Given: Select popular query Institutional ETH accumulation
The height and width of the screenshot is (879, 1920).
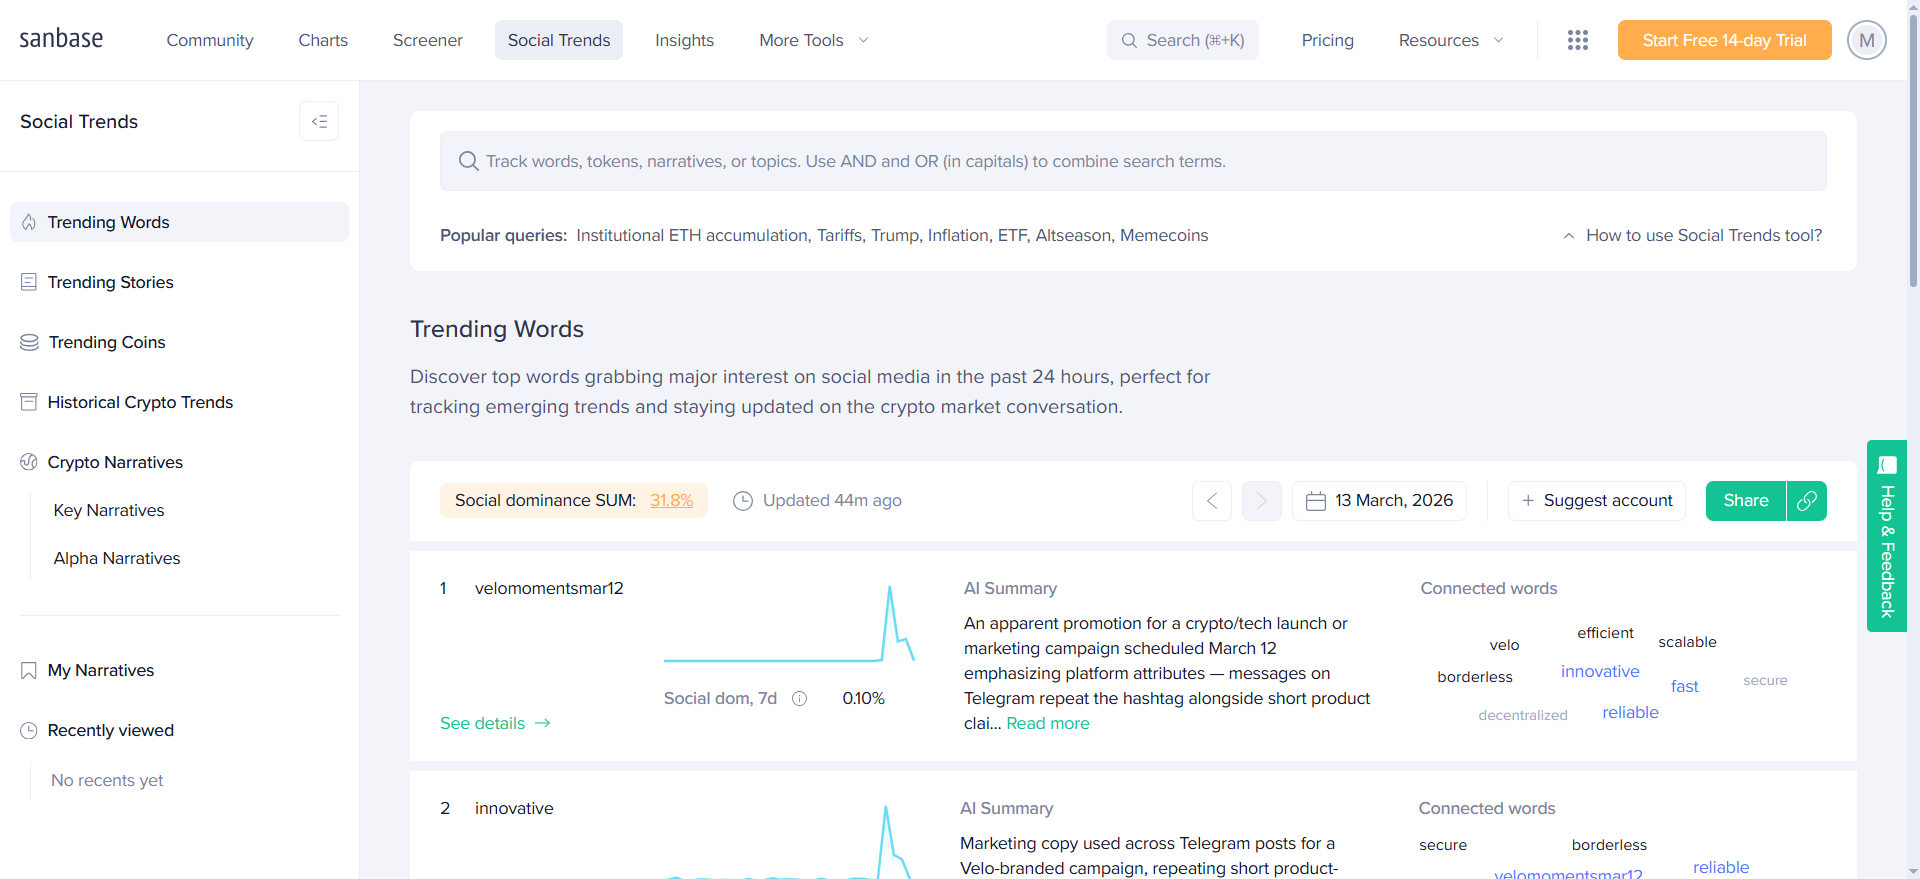Looking at the screenshot, I should coord(692,235).
